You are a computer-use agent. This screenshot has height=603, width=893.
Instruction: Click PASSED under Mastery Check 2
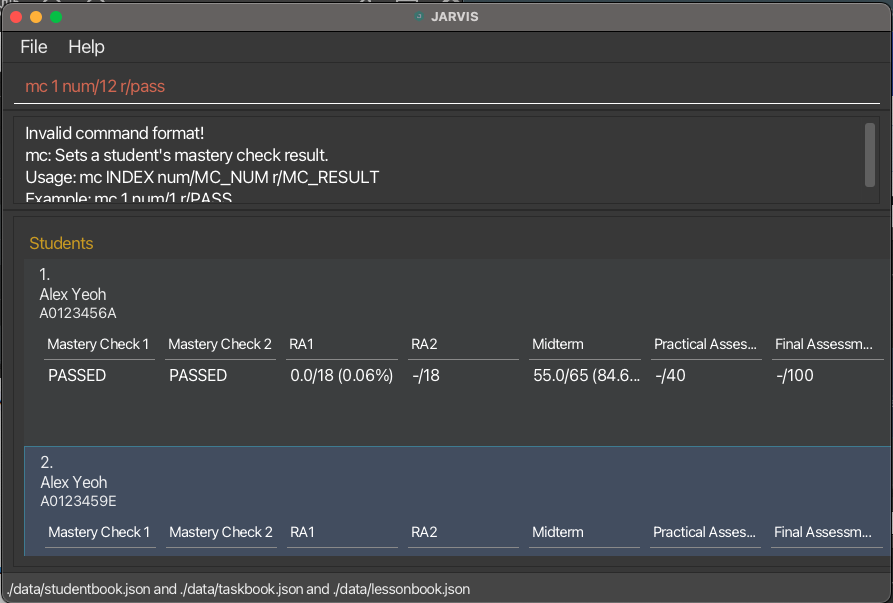pos(198,375)
